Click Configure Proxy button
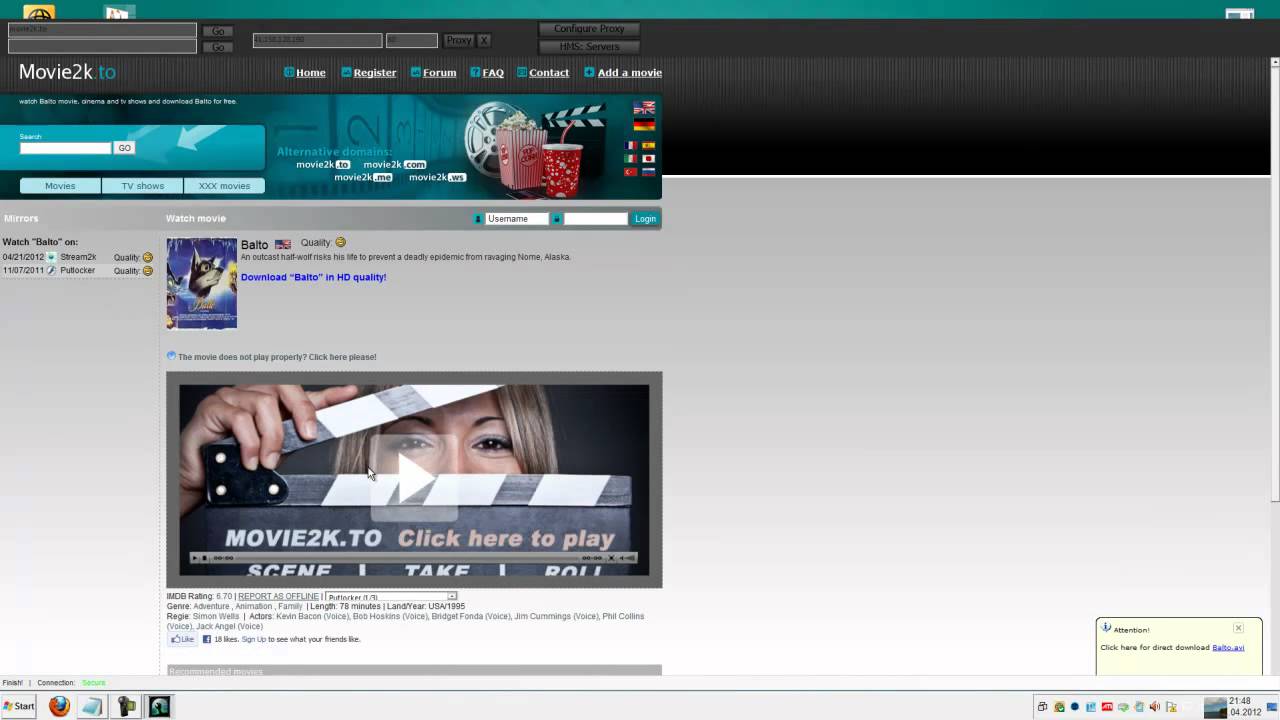Viewport: 1280px width, 720px height. [589, 29]
